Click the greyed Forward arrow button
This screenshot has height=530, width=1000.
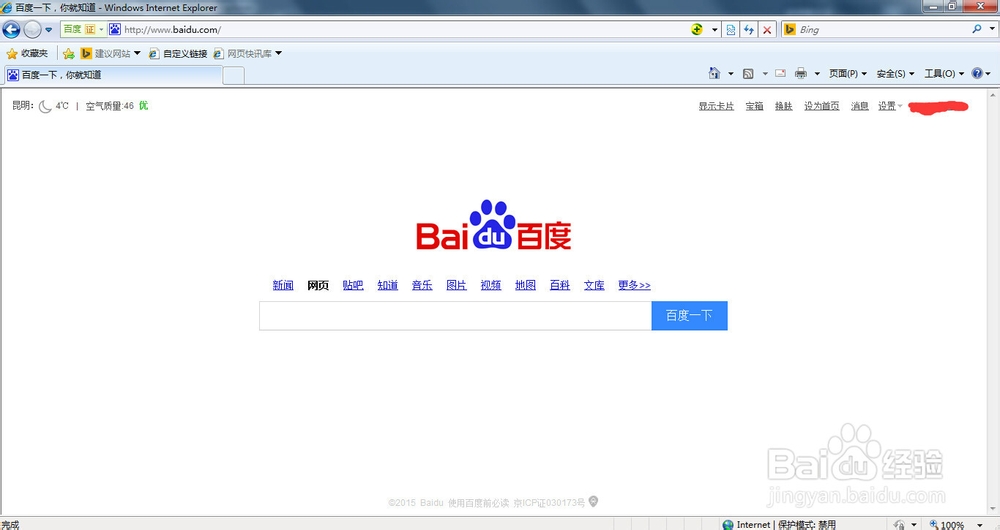tap(32, 29)
